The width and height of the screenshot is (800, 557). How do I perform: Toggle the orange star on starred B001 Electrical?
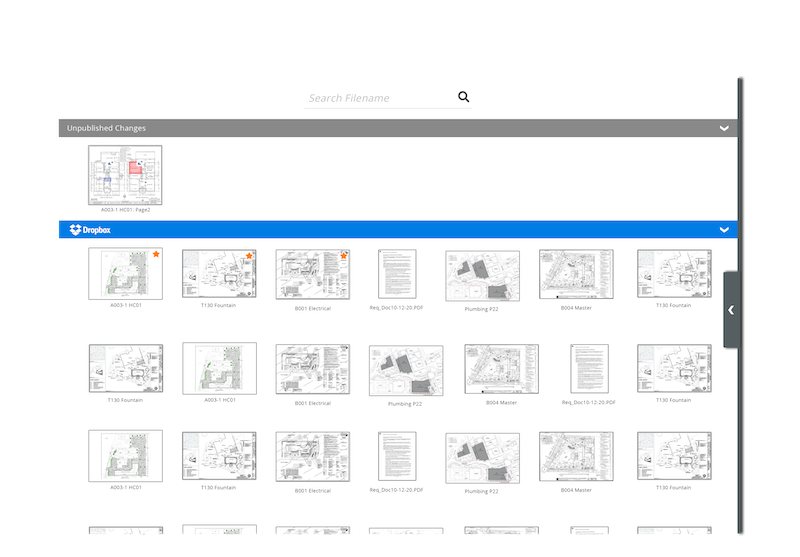343,256
